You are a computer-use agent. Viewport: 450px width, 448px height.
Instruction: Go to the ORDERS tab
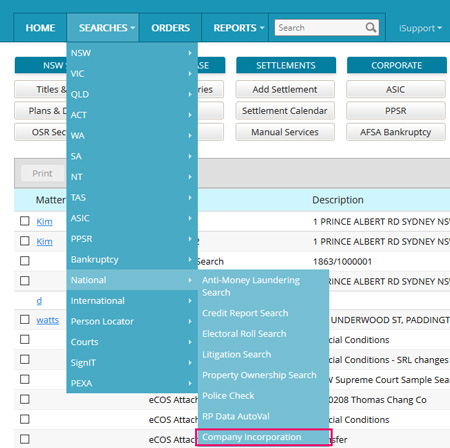(x=170, y=28)
